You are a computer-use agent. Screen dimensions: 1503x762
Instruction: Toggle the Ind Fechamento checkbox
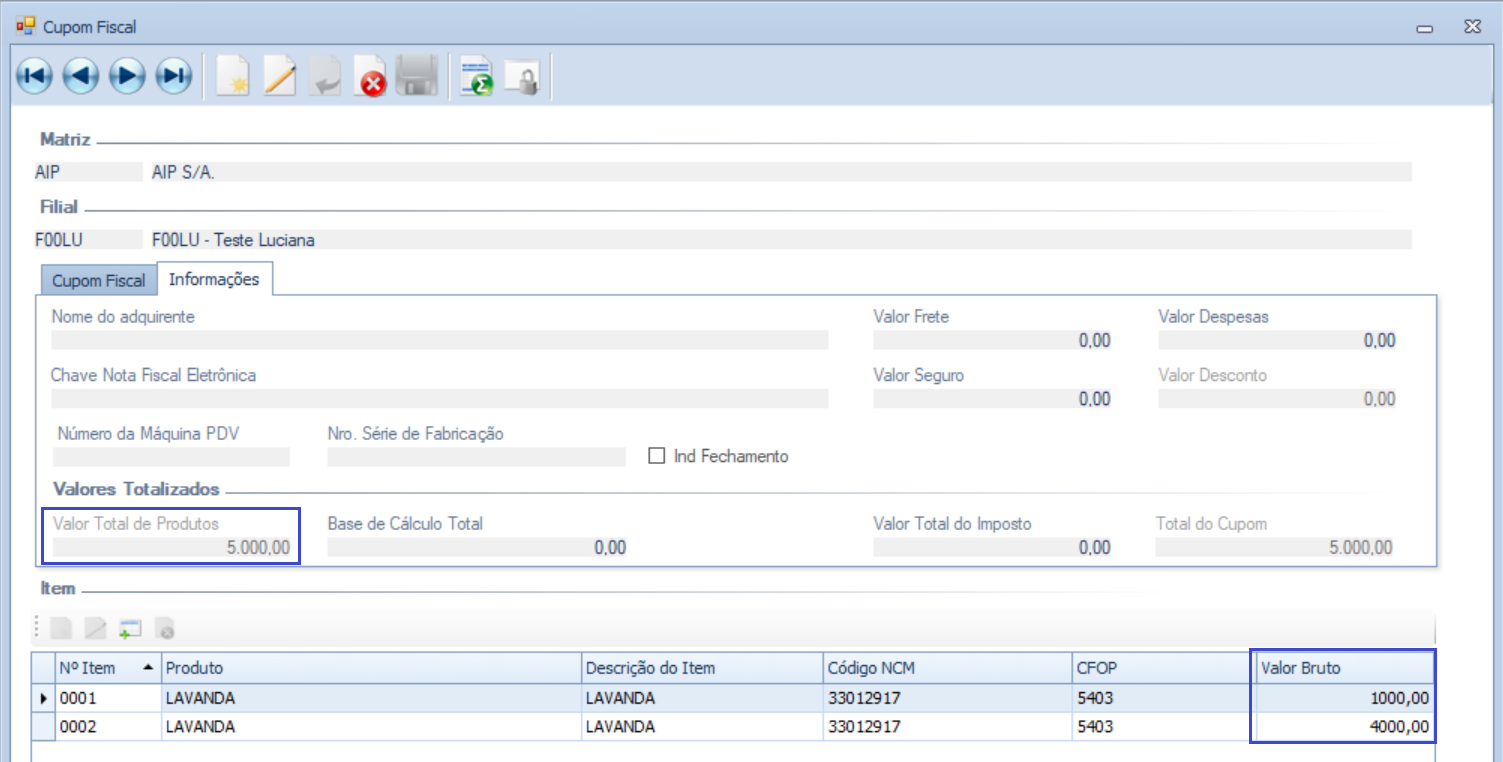(657, 456)
